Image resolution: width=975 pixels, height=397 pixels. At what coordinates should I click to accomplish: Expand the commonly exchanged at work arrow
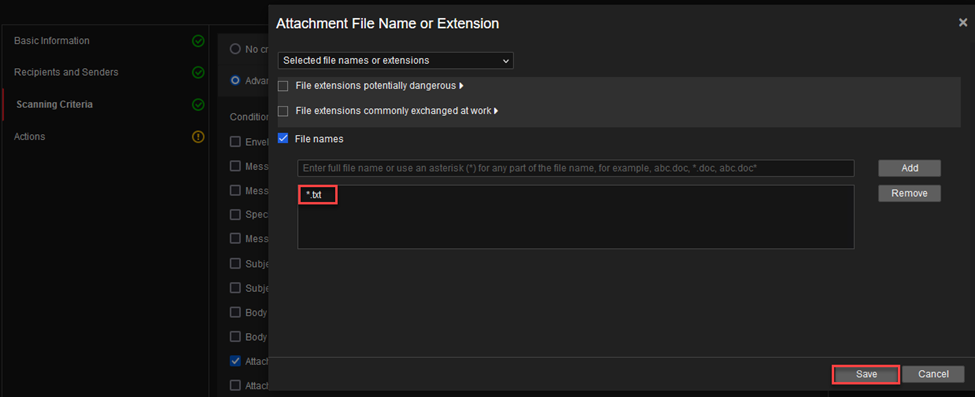(496, 111)
